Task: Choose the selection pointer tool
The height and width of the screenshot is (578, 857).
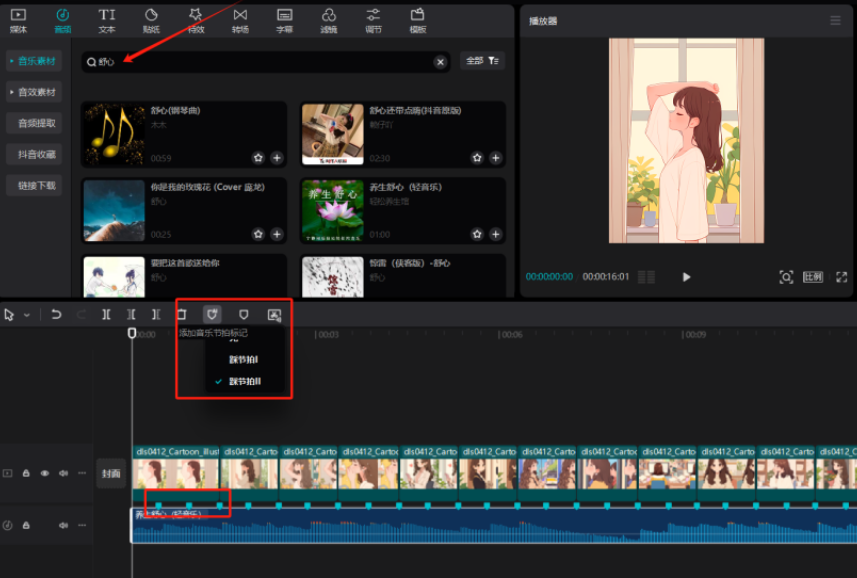Action: click(x=9, y=315)
